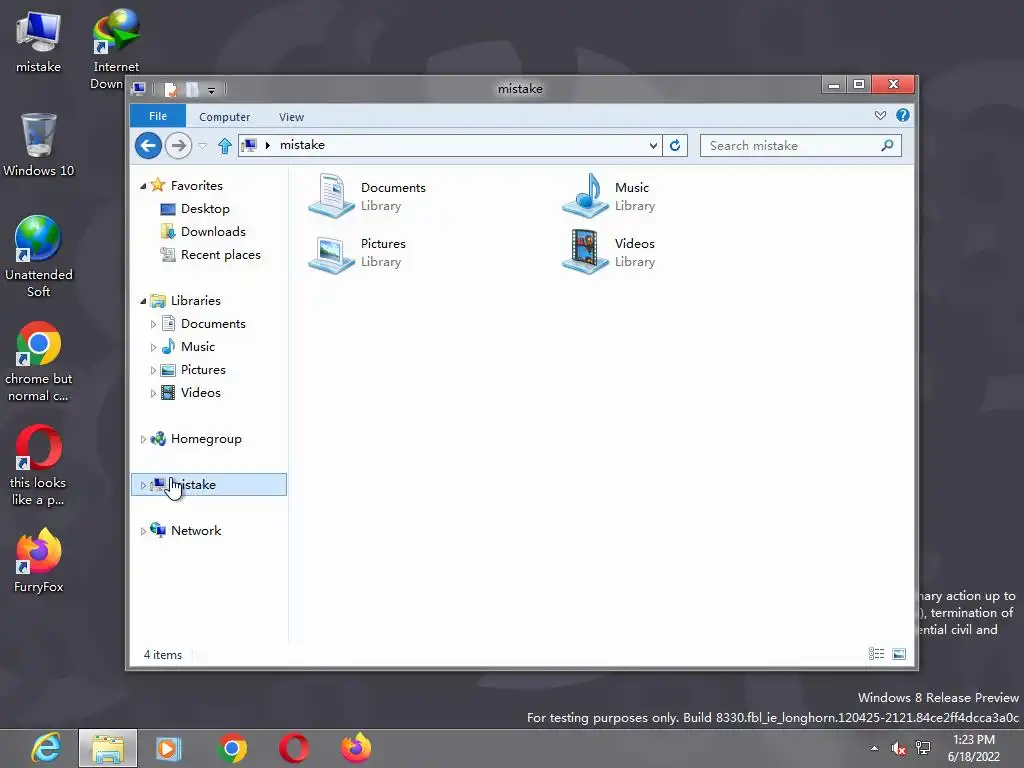Select Unattended Soft desktop shortcut

[39, 257]
